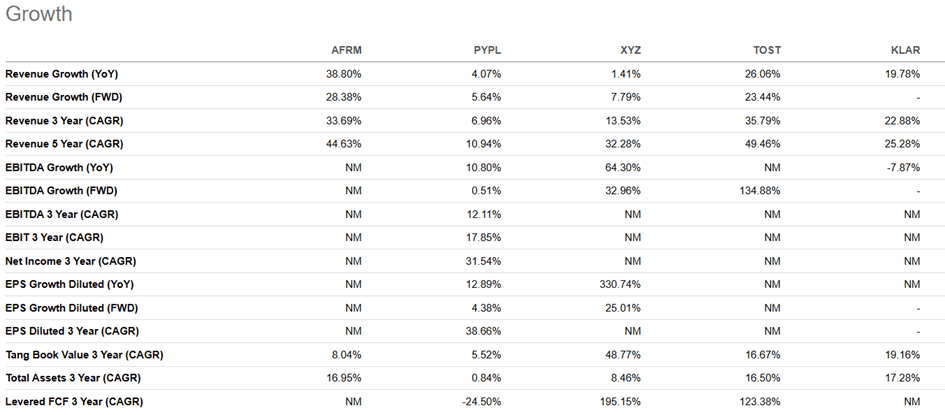Click the Tang Book Value 3 Year label
This screenshot has height=415, width=945.
coord(84,355)
